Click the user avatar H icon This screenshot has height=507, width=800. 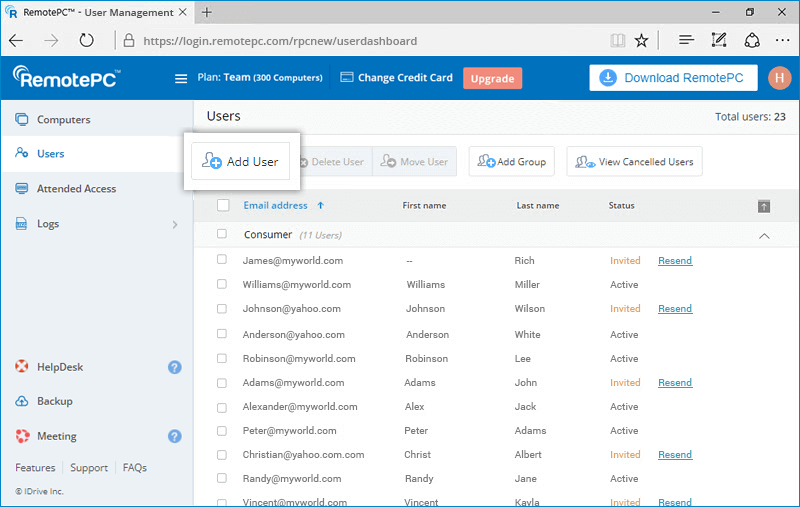[779, 78]
